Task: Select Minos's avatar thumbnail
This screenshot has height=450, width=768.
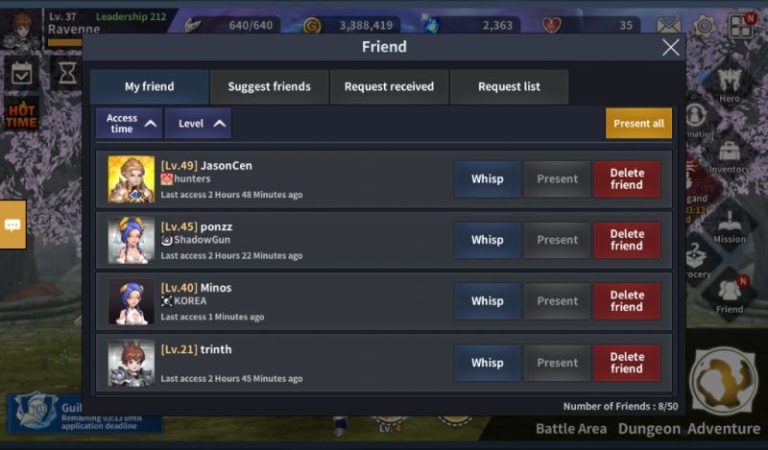Action: [131, 302]
